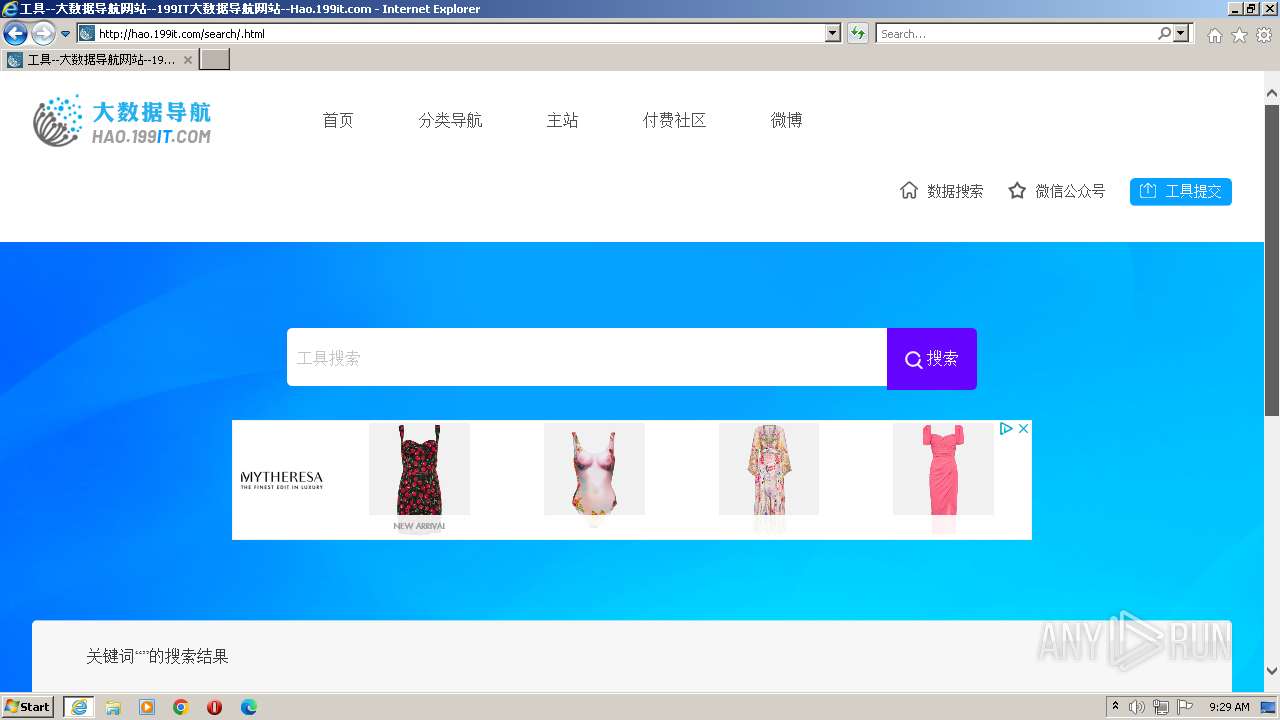This screenshot has width=1280, height=720.
Task: Open the File Explorer taskbar icon
Action: coord(113,707)
